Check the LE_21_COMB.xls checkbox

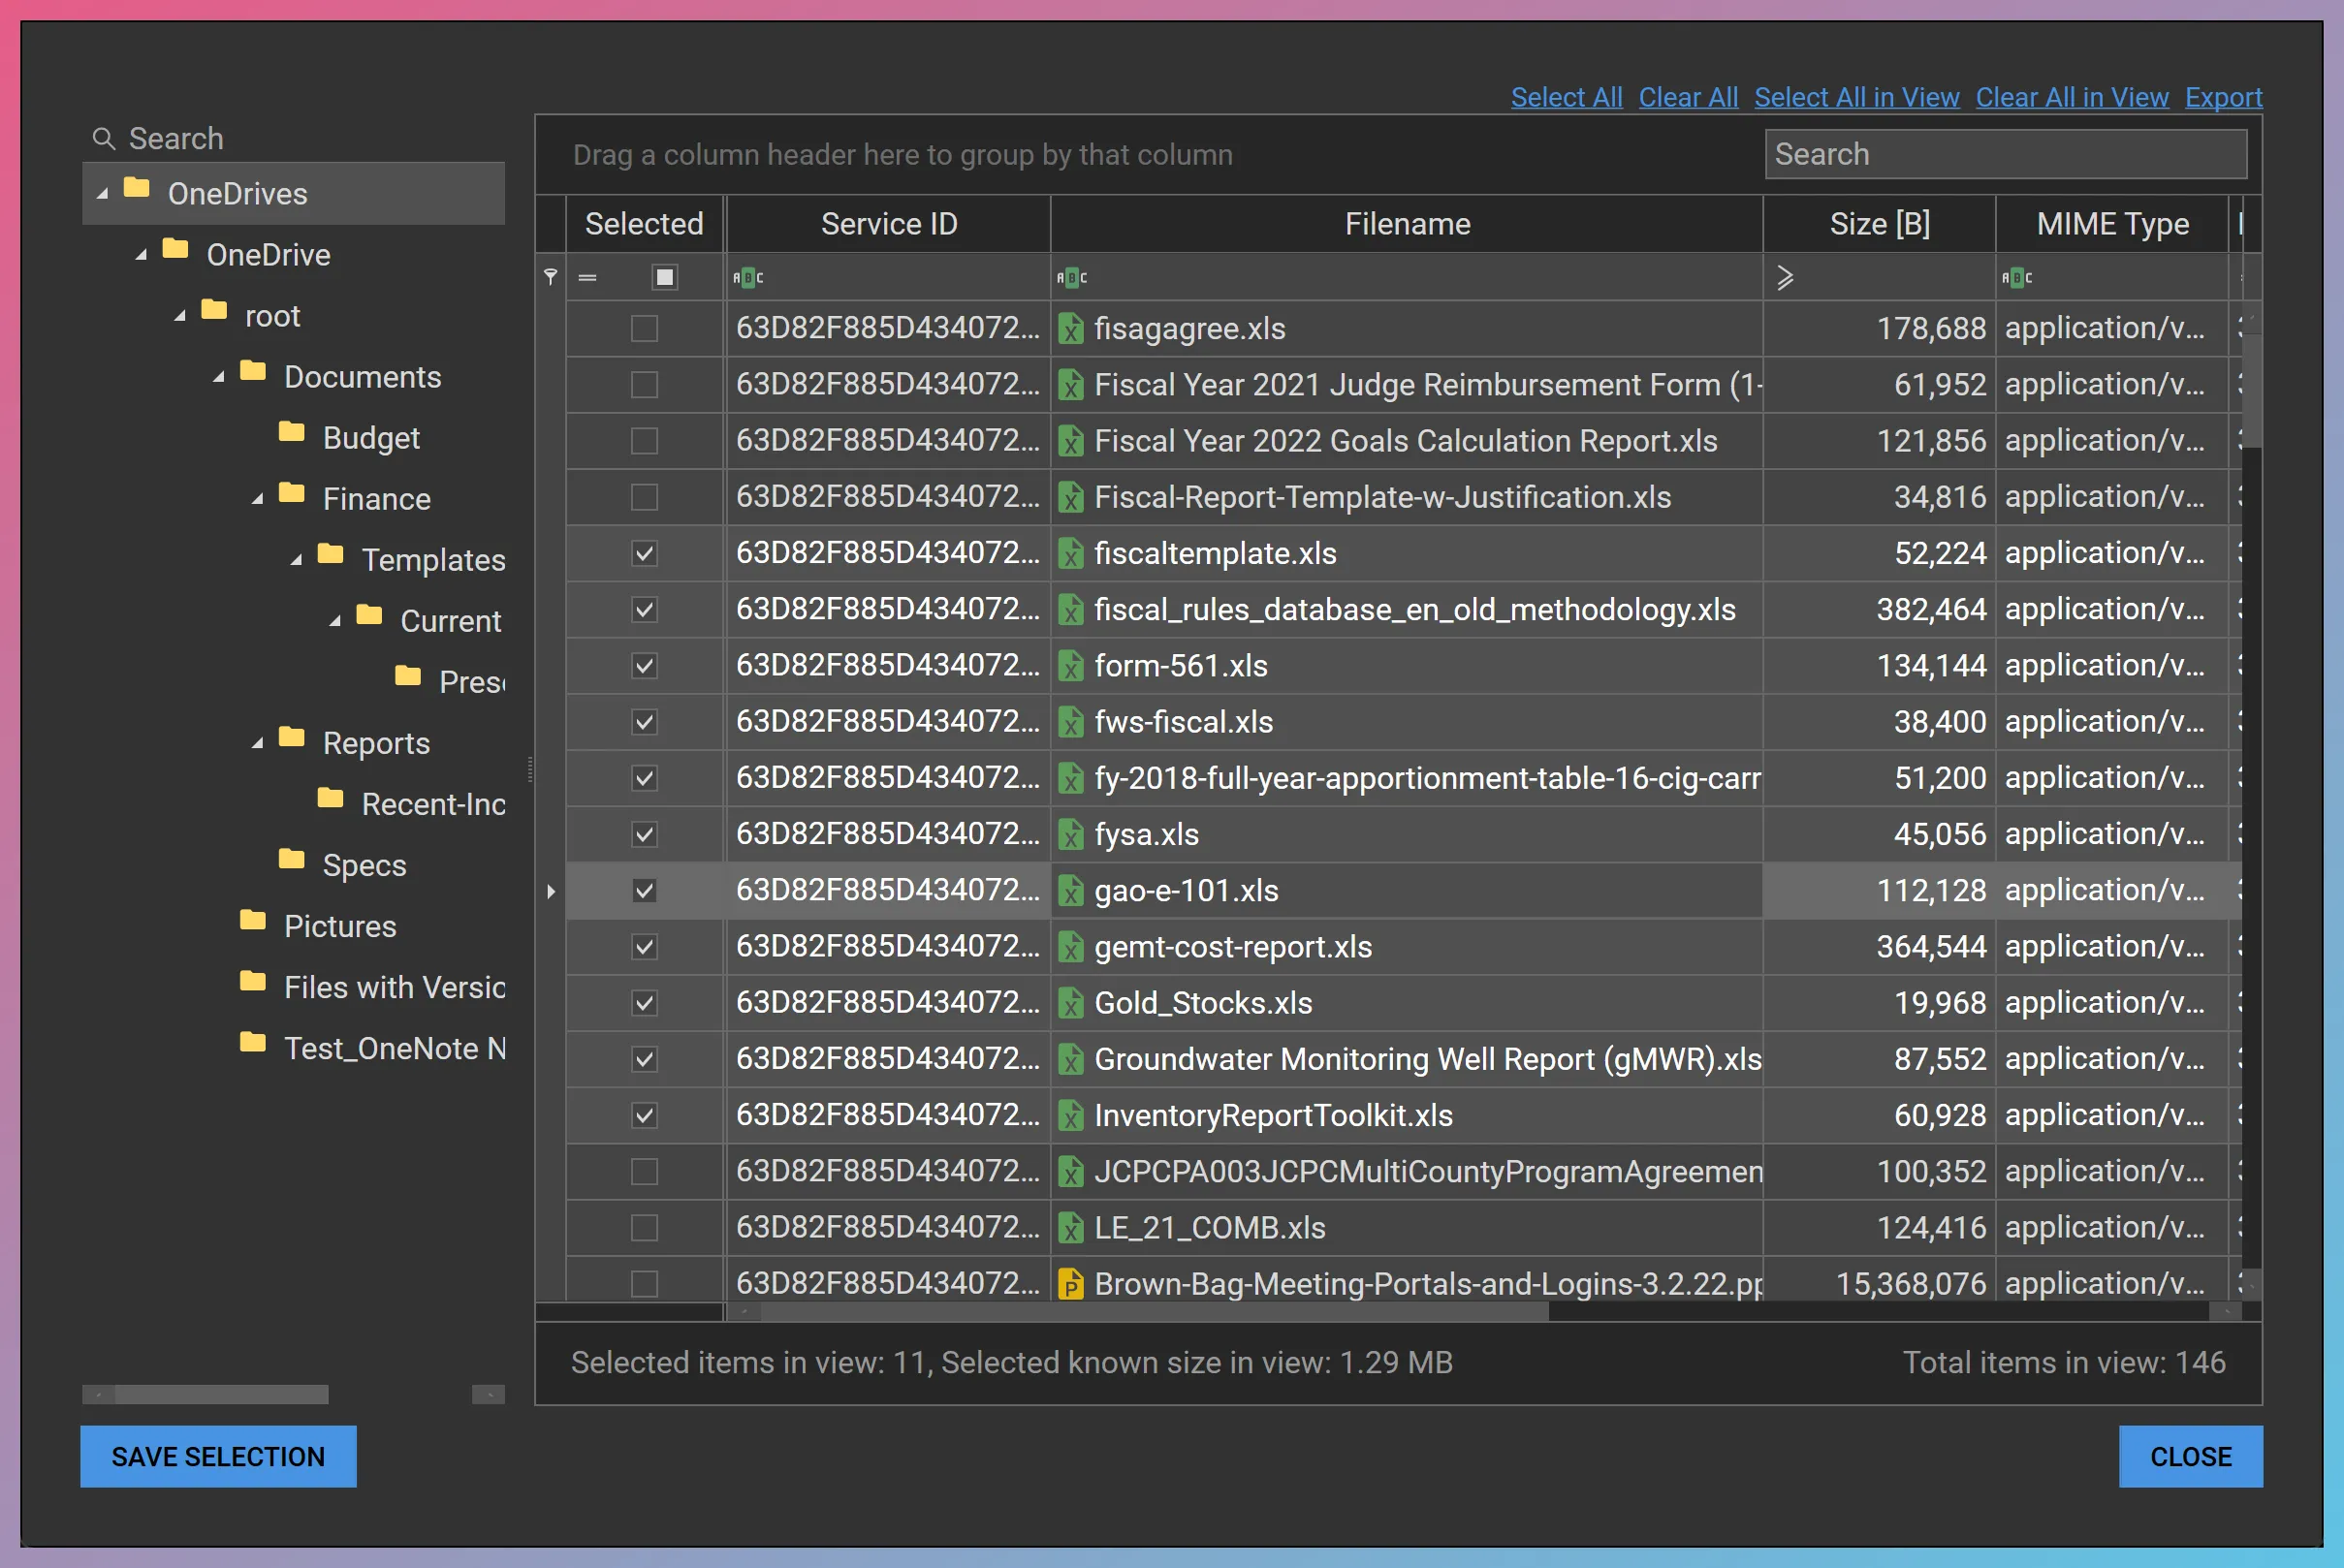pos(645,1227)
